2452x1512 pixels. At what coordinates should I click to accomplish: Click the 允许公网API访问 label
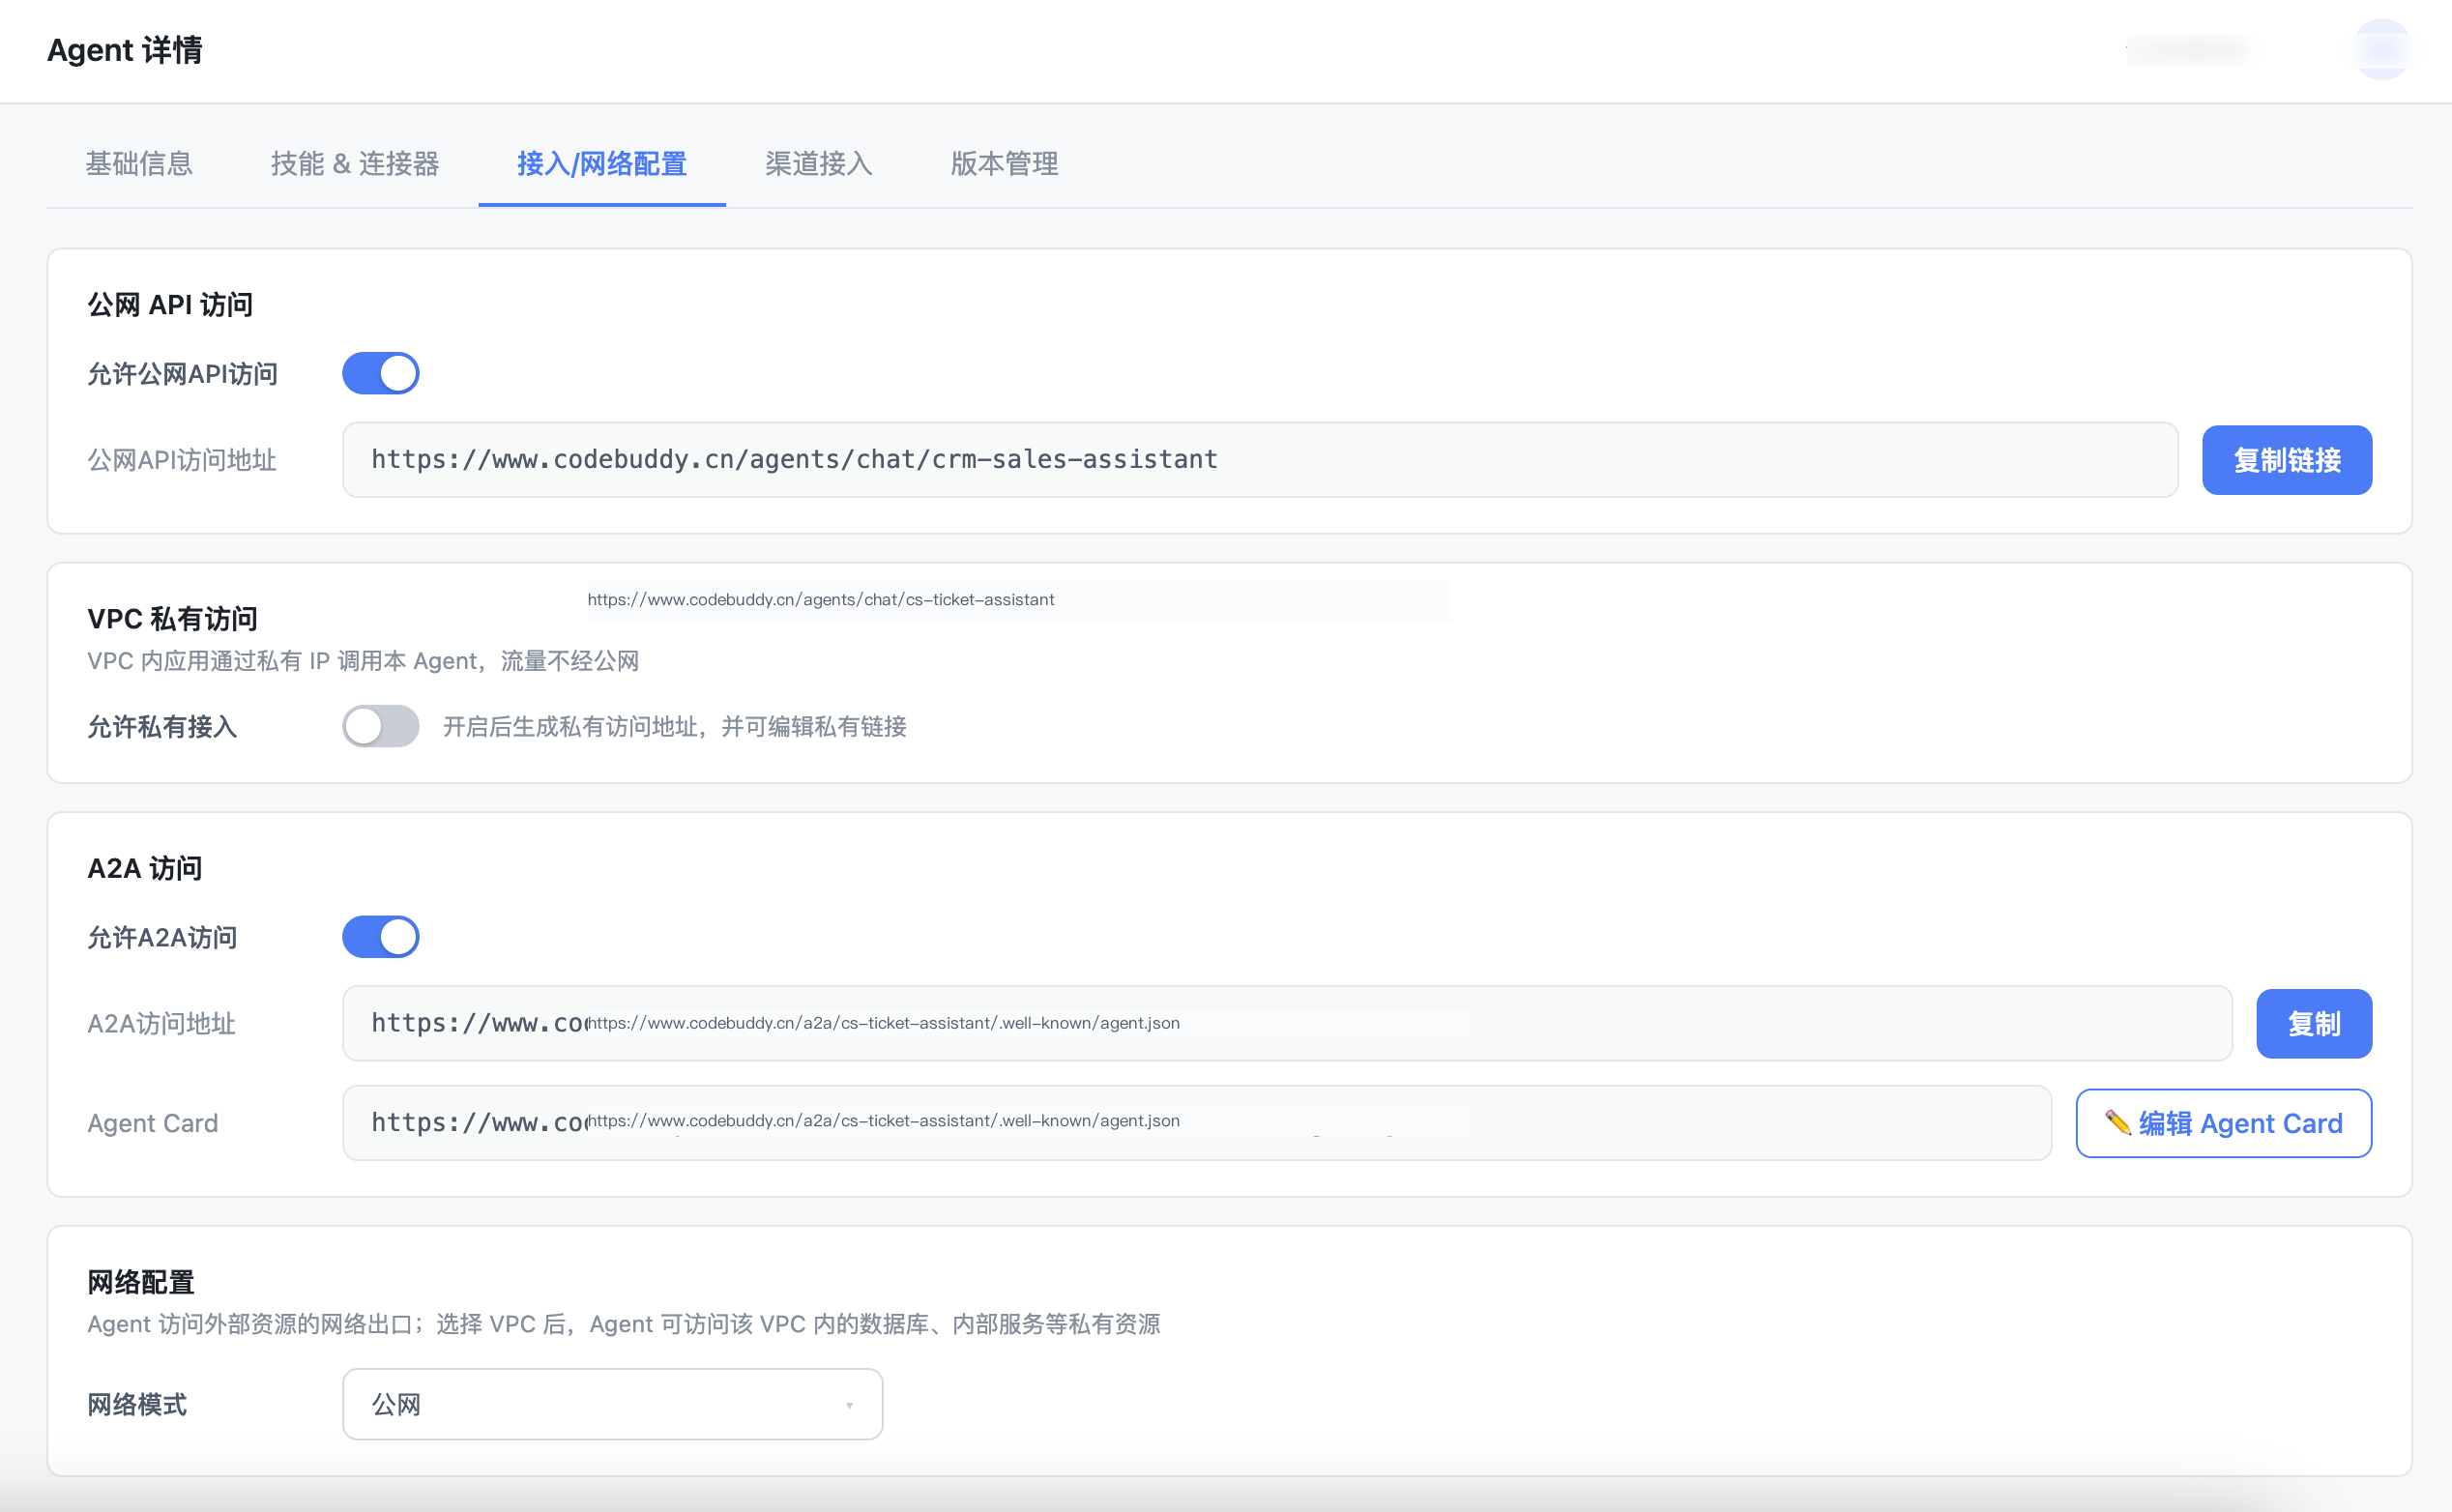(x=183, y=374)
